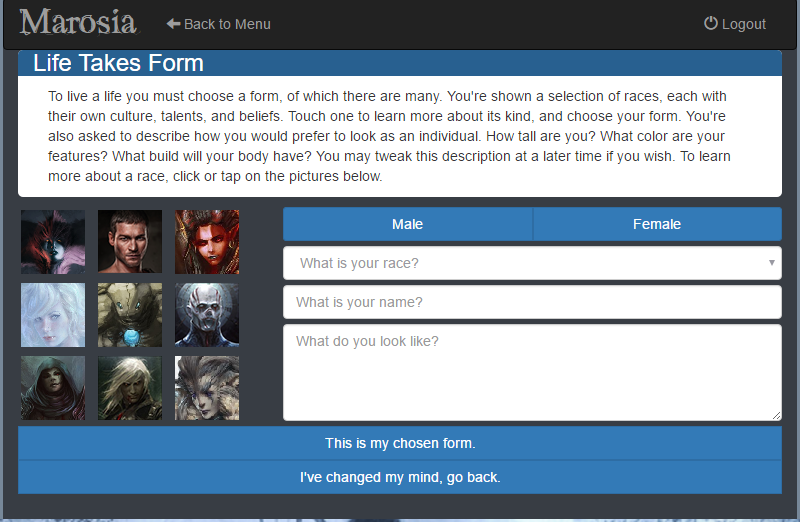This screenshot has width=800, height=522.
Task: Pick the bald pale undead face portrait
Action: click(207, 315)
